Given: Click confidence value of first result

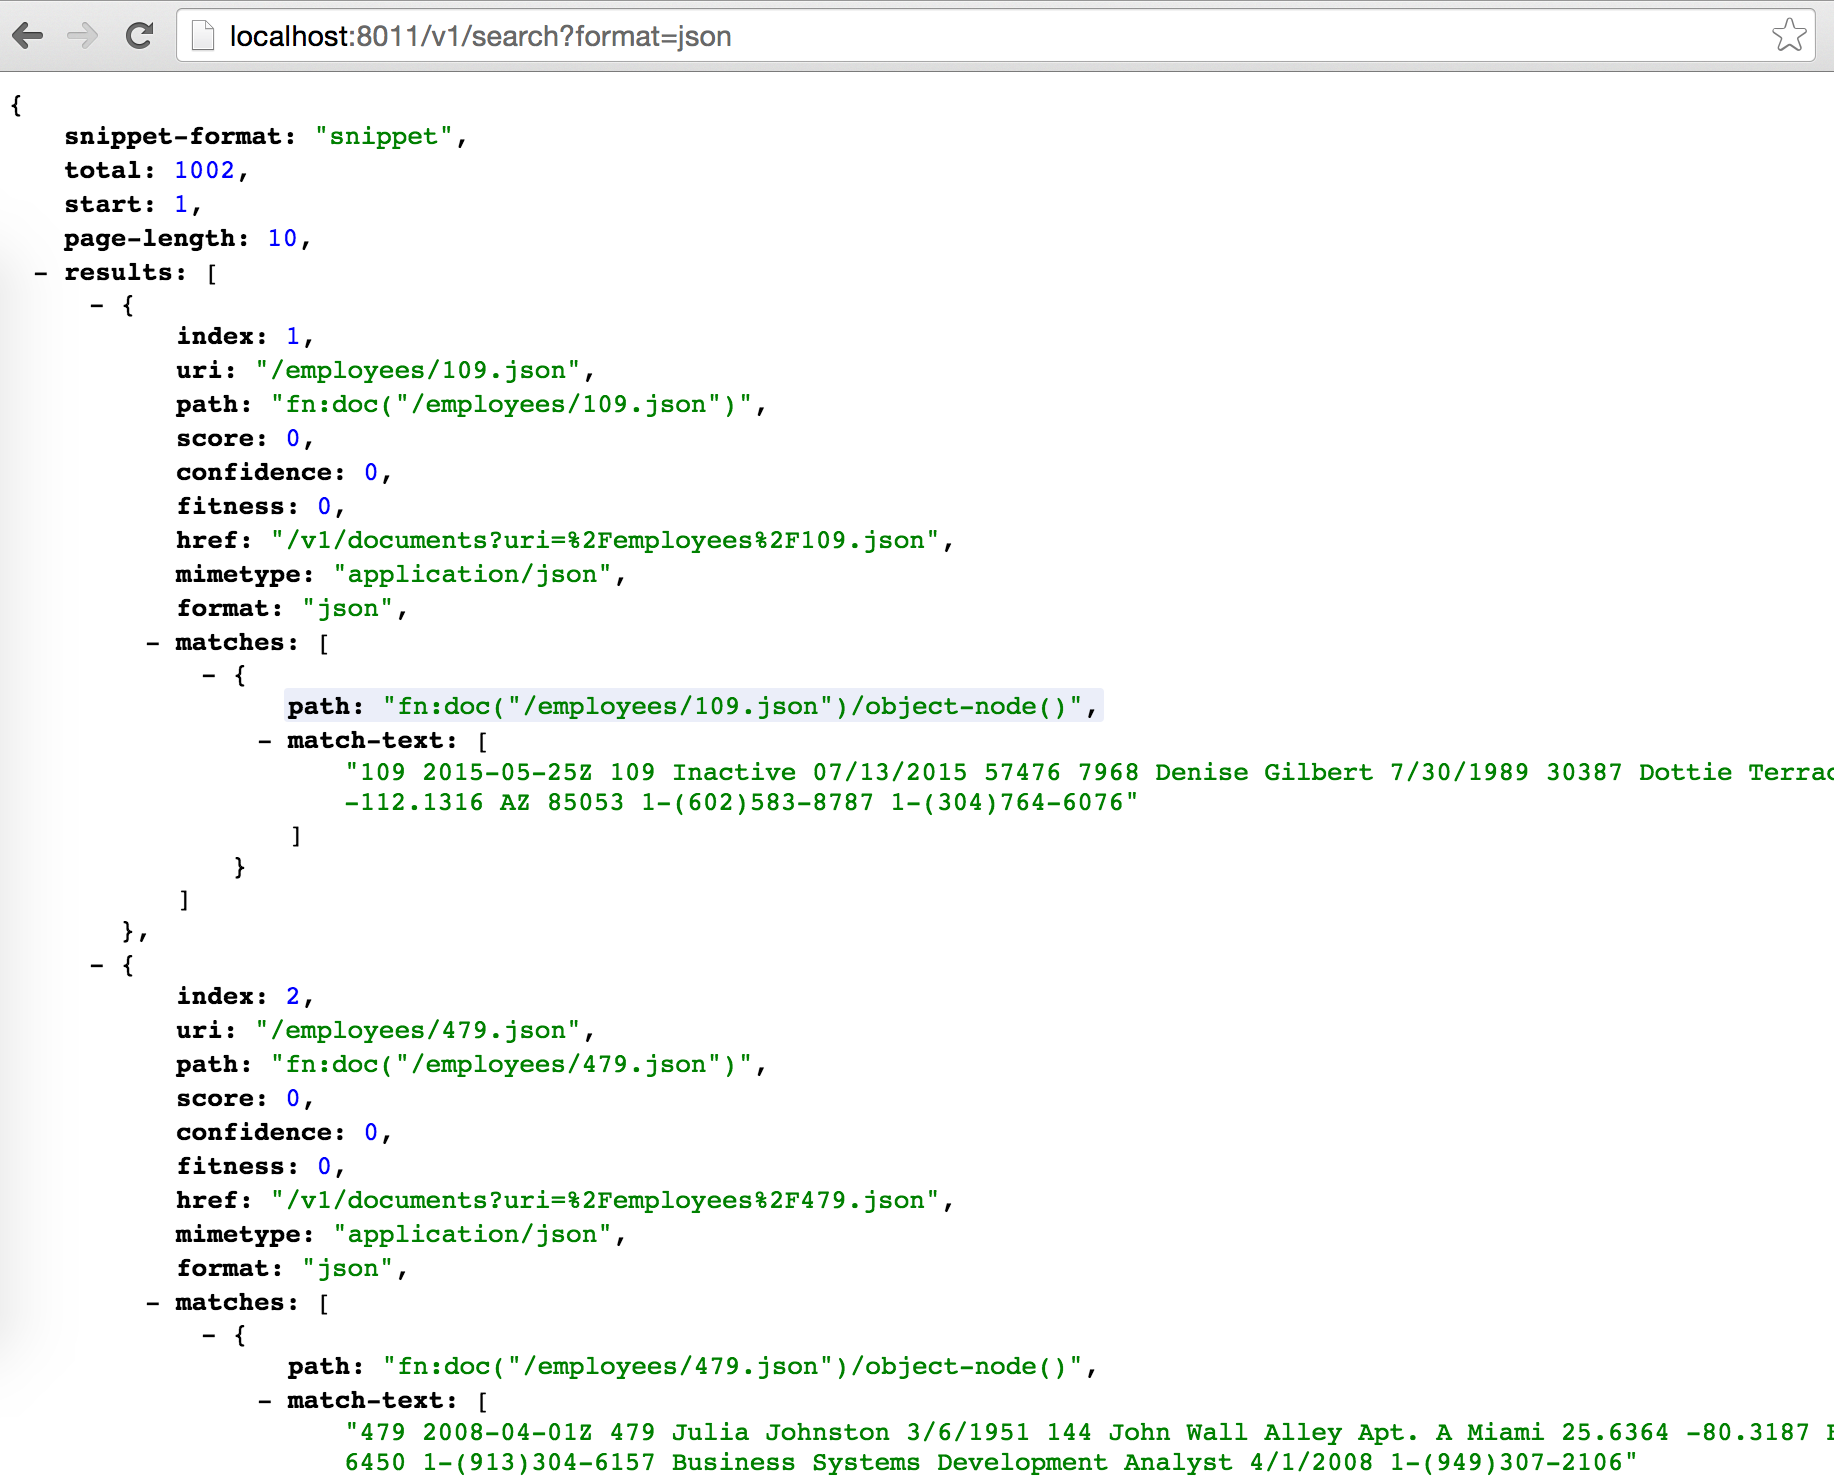Looking at the screenshot, I should [x=371, y=472].
